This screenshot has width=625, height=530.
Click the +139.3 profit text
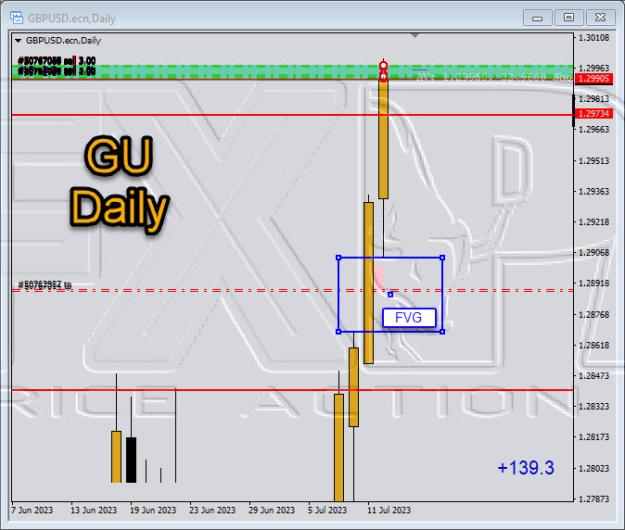tap(526, 468)
